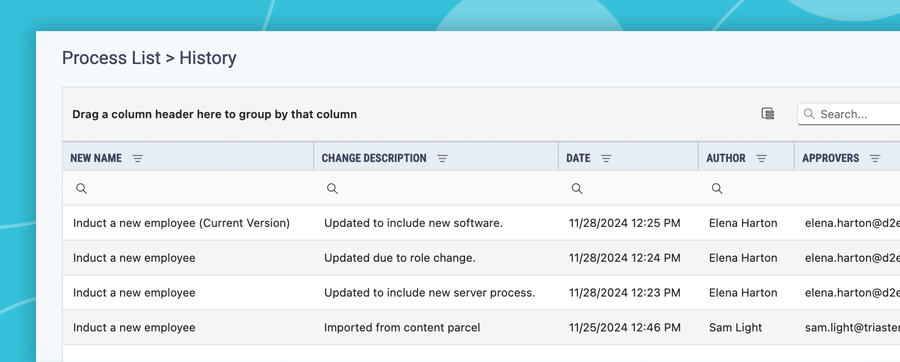Click 'Induct a new employee' in 12:46 PM row
900x362 pixels.
point(134,328)
